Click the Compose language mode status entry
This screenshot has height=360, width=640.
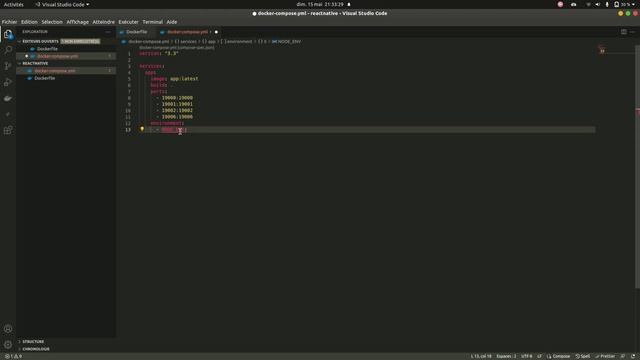tap(558, 356)
